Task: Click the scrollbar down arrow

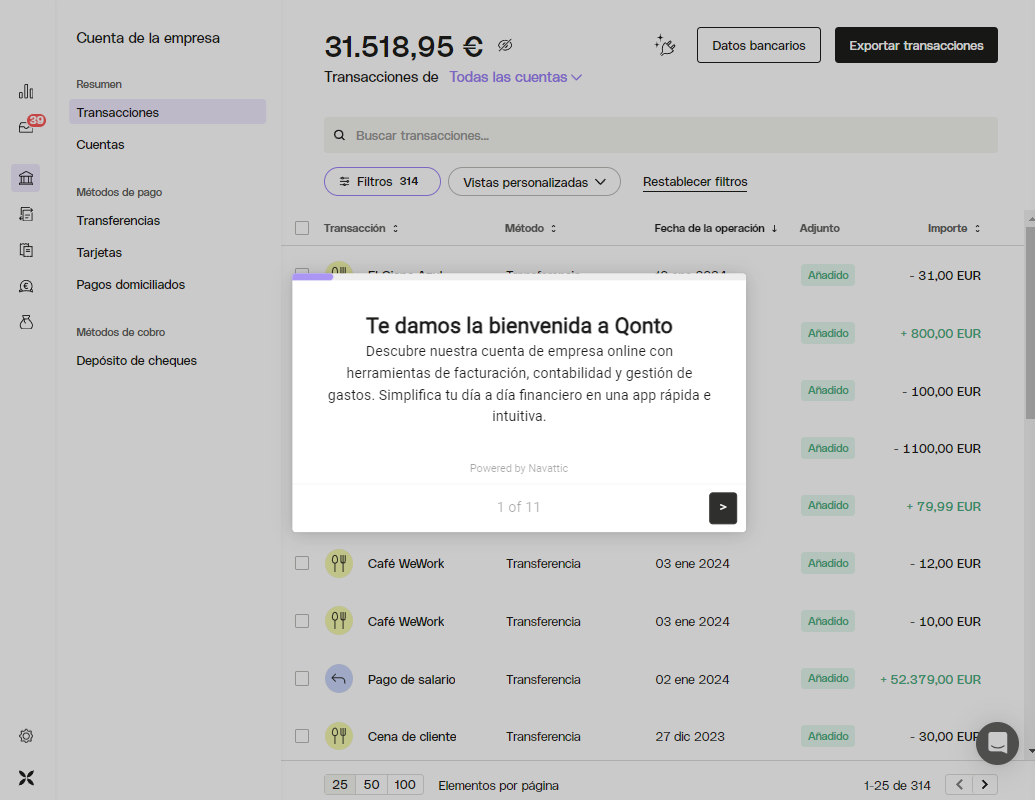Action: point(1030,751)
